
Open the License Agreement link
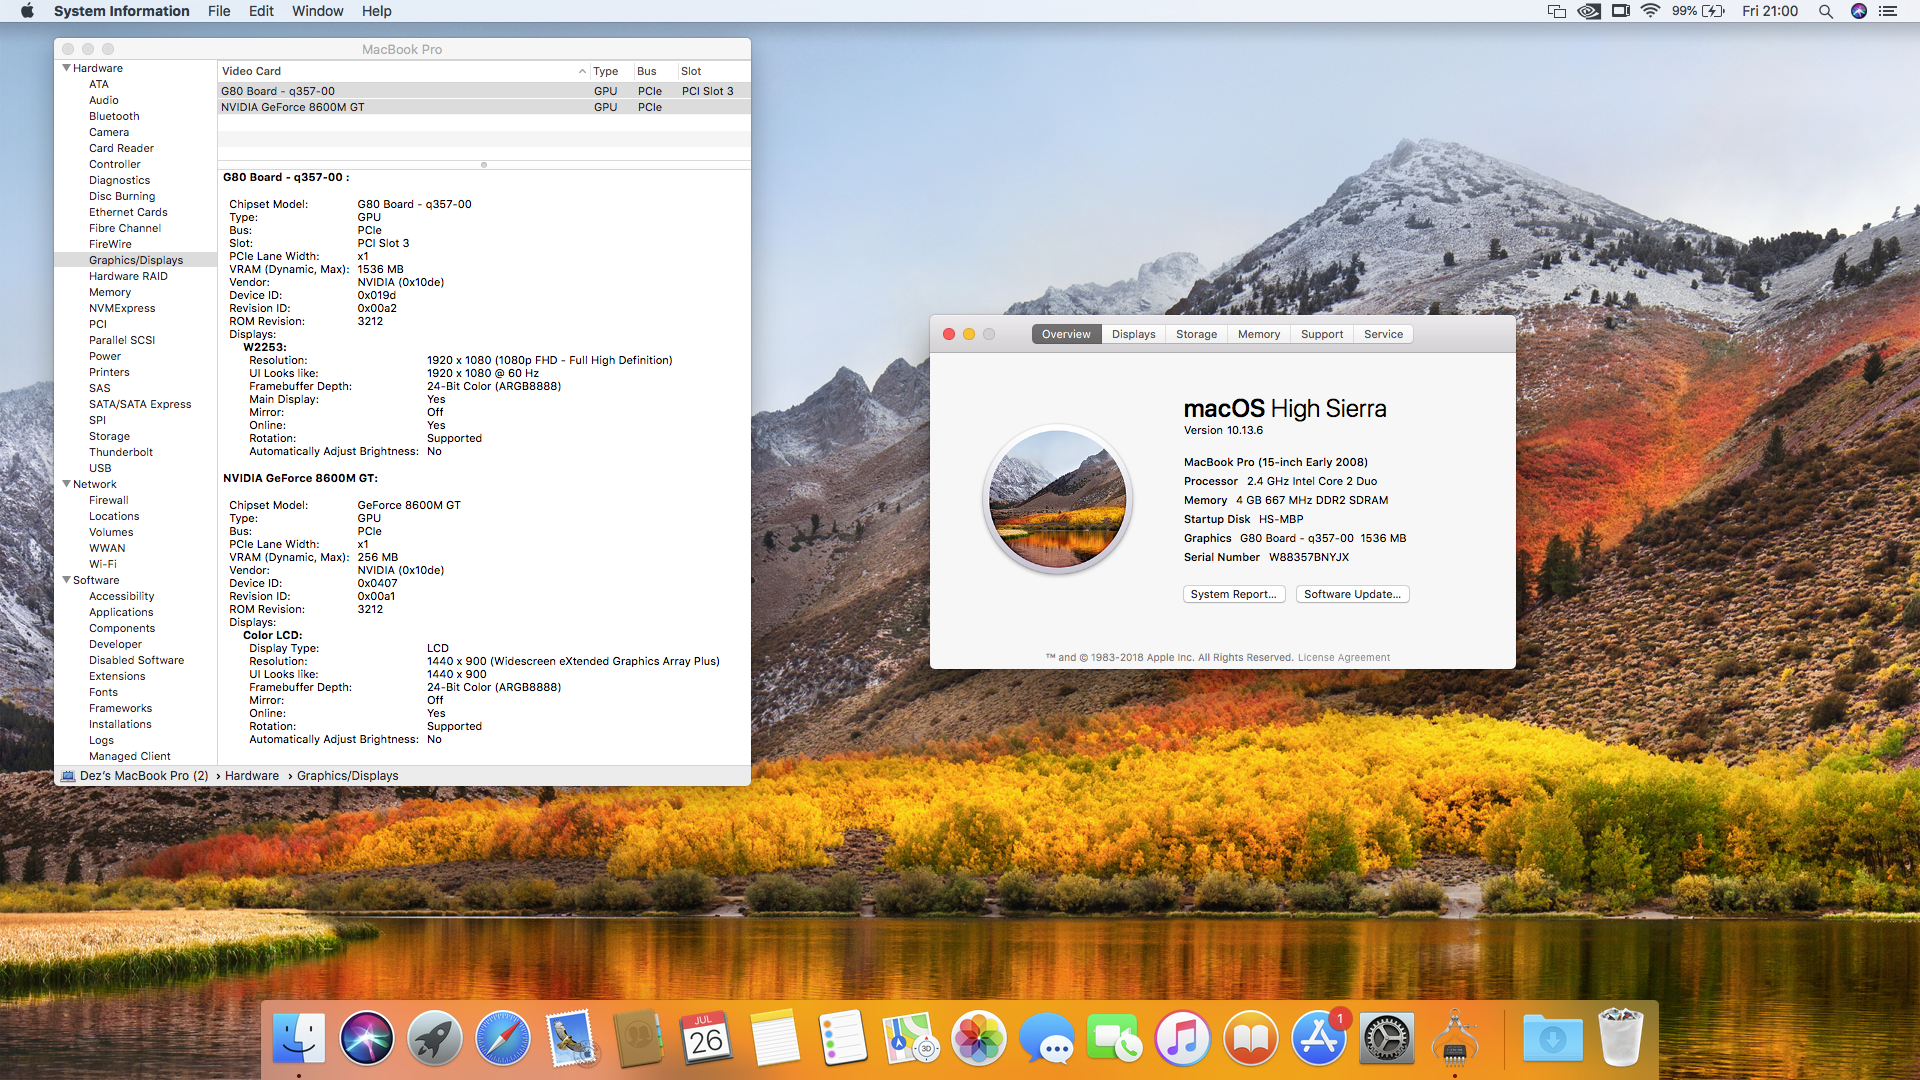[x=1343, y=658]
